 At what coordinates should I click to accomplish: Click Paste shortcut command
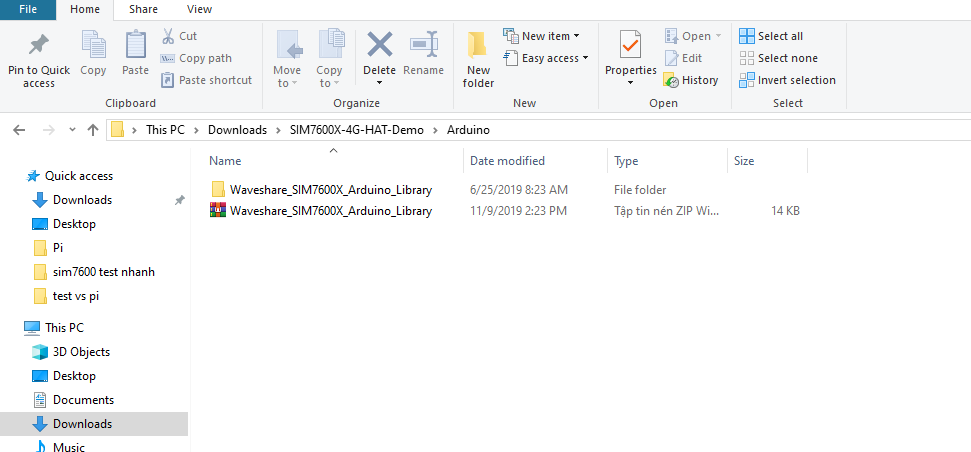pyautogui.click(x=206, y=80)
